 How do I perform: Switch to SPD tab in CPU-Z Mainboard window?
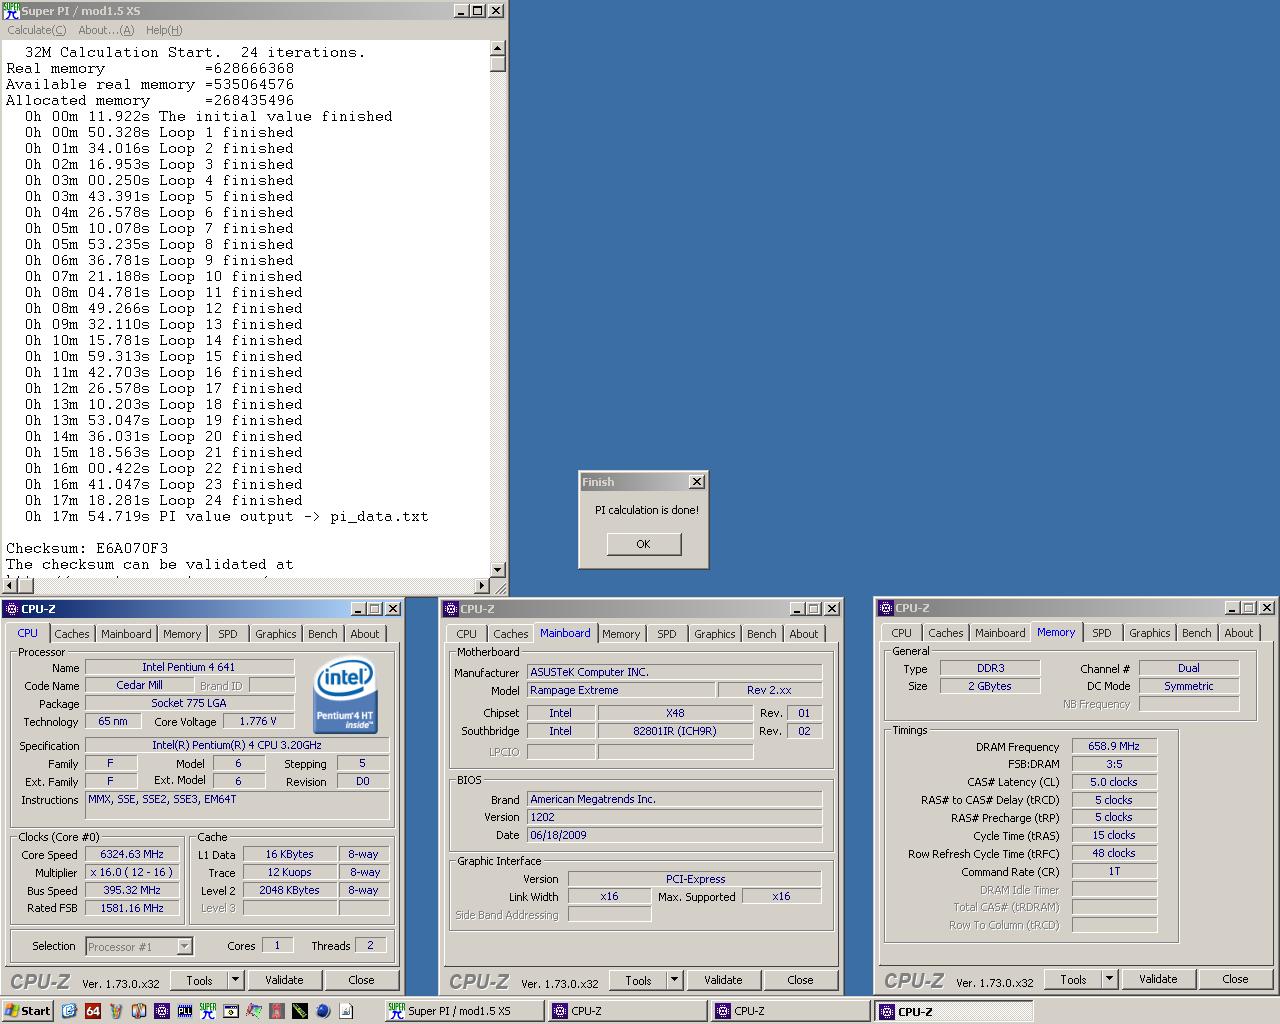pos(667,634)
